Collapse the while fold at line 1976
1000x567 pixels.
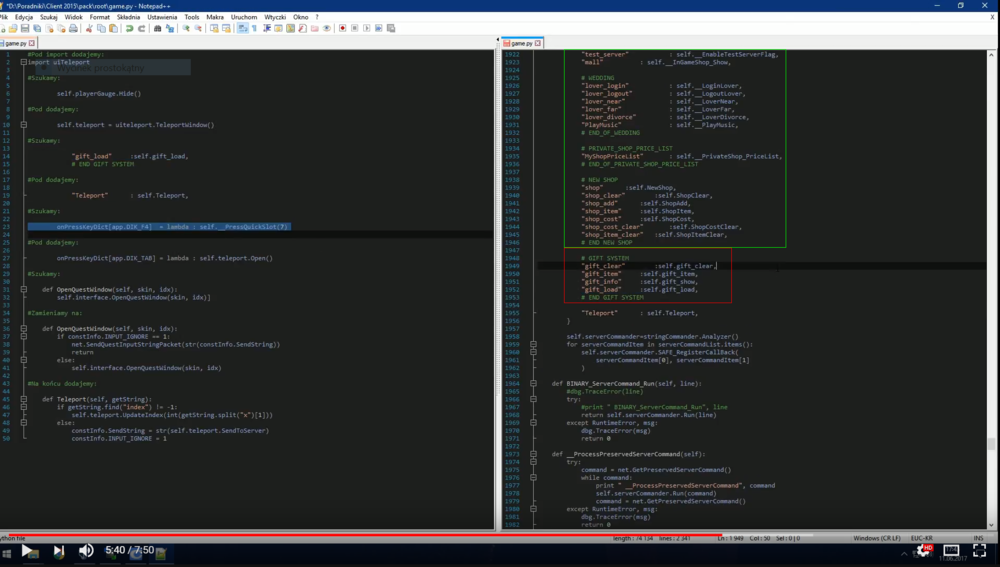pos(533,478)
